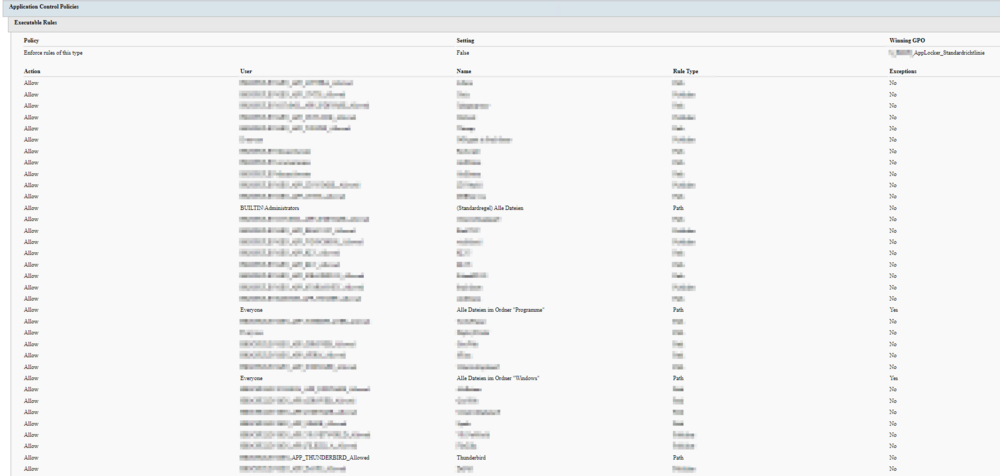Viewport: 1000px width, 476px height.
Task: Click the Name column header in rules table
Action: tap(464, 73)
